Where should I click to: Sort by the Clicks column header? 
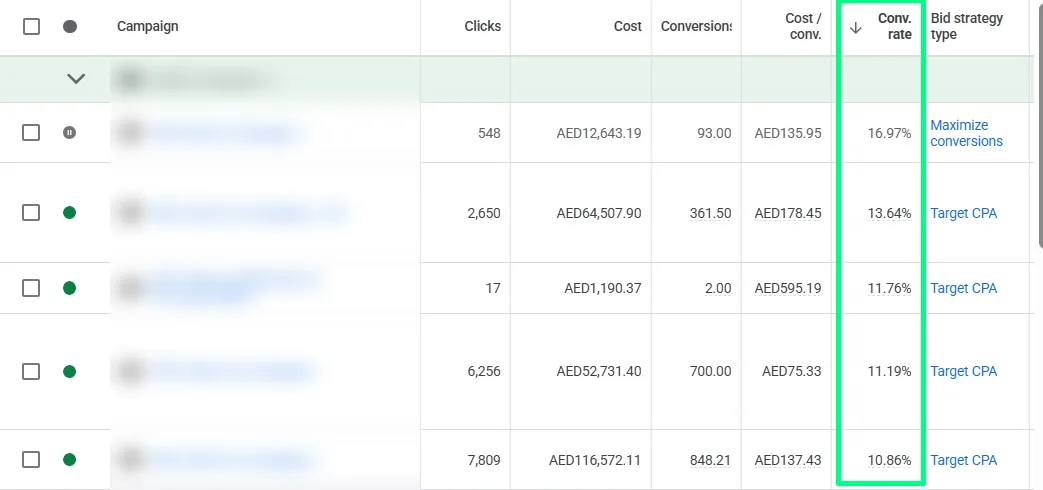click(483, 27)
